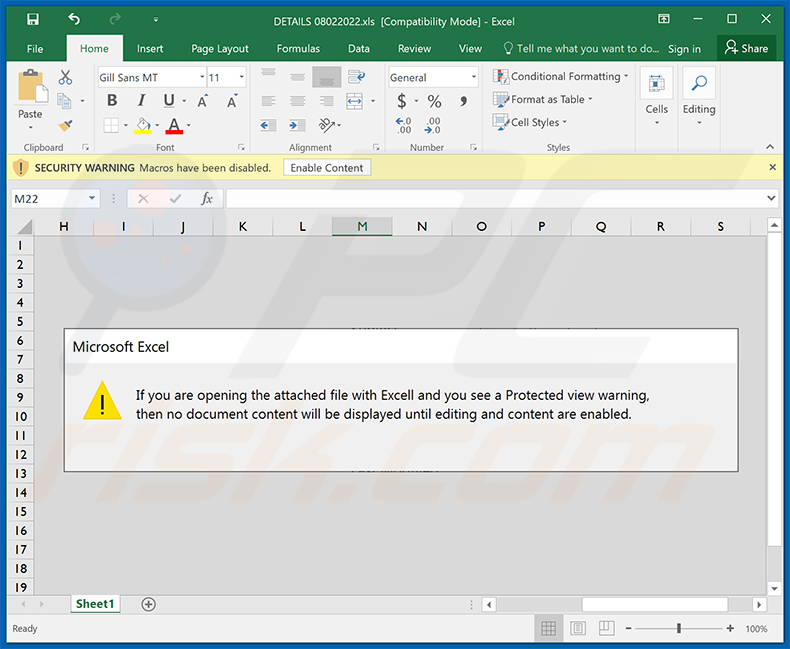Add a new sheet with the plus icon
Screen dimensions: 790x649
coord(149,604)
